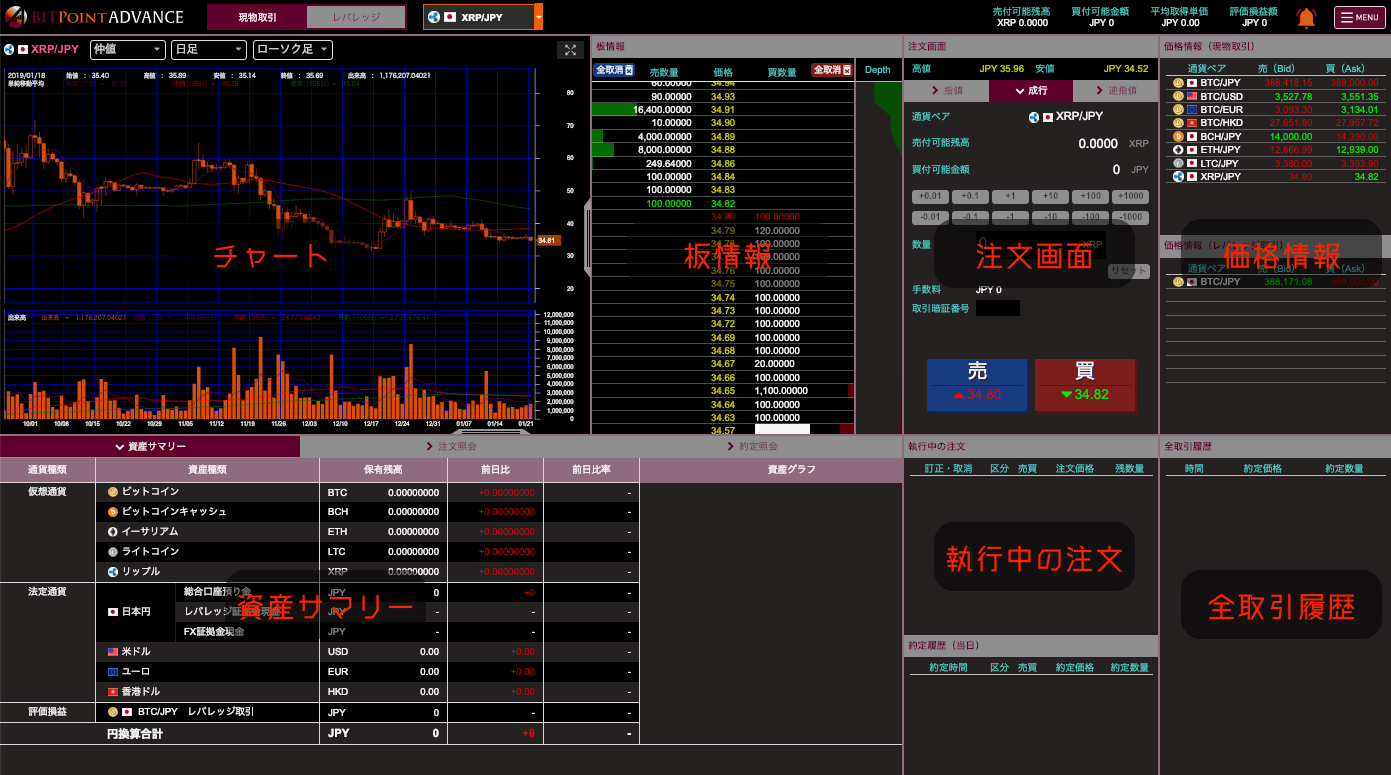Click the blue 売 sell button
1391x775 pixels.
pyautogui.click(x=977, y=385)
